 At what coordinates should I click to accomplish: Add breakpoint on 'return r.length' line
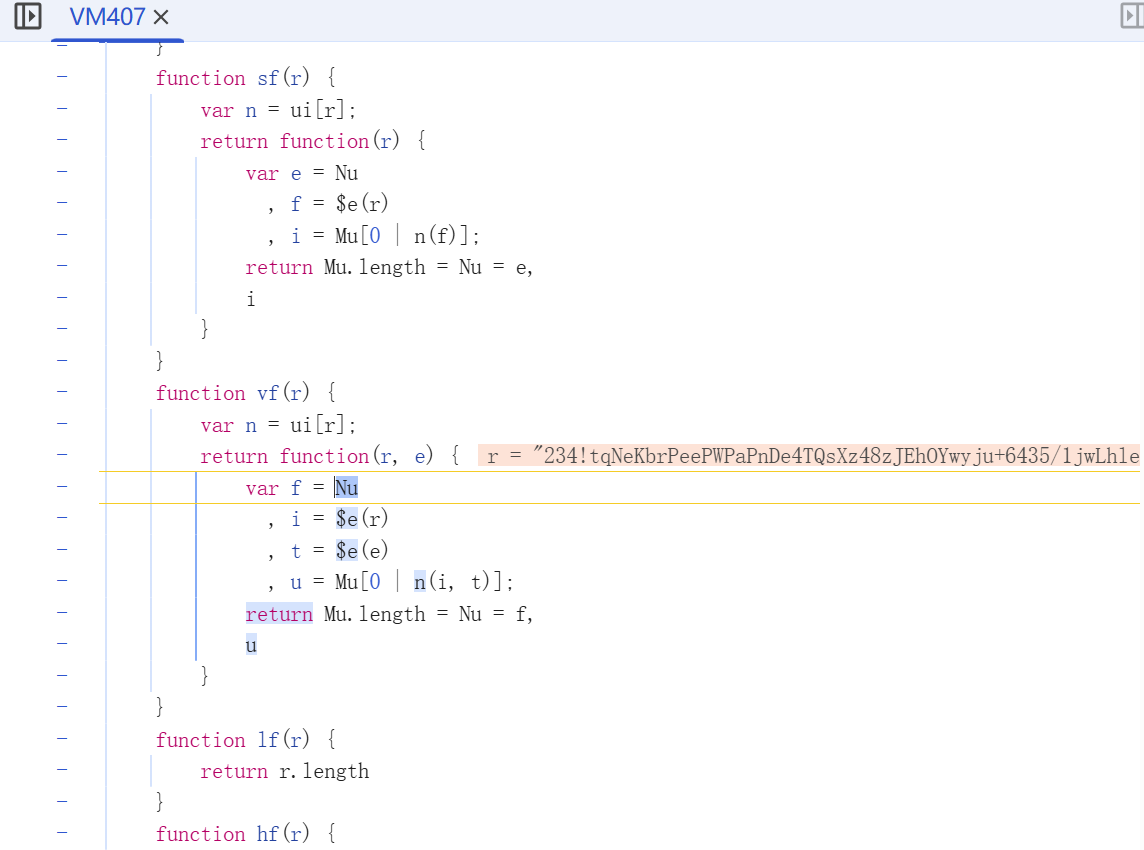pyautogui.click(x=62, y=771)
